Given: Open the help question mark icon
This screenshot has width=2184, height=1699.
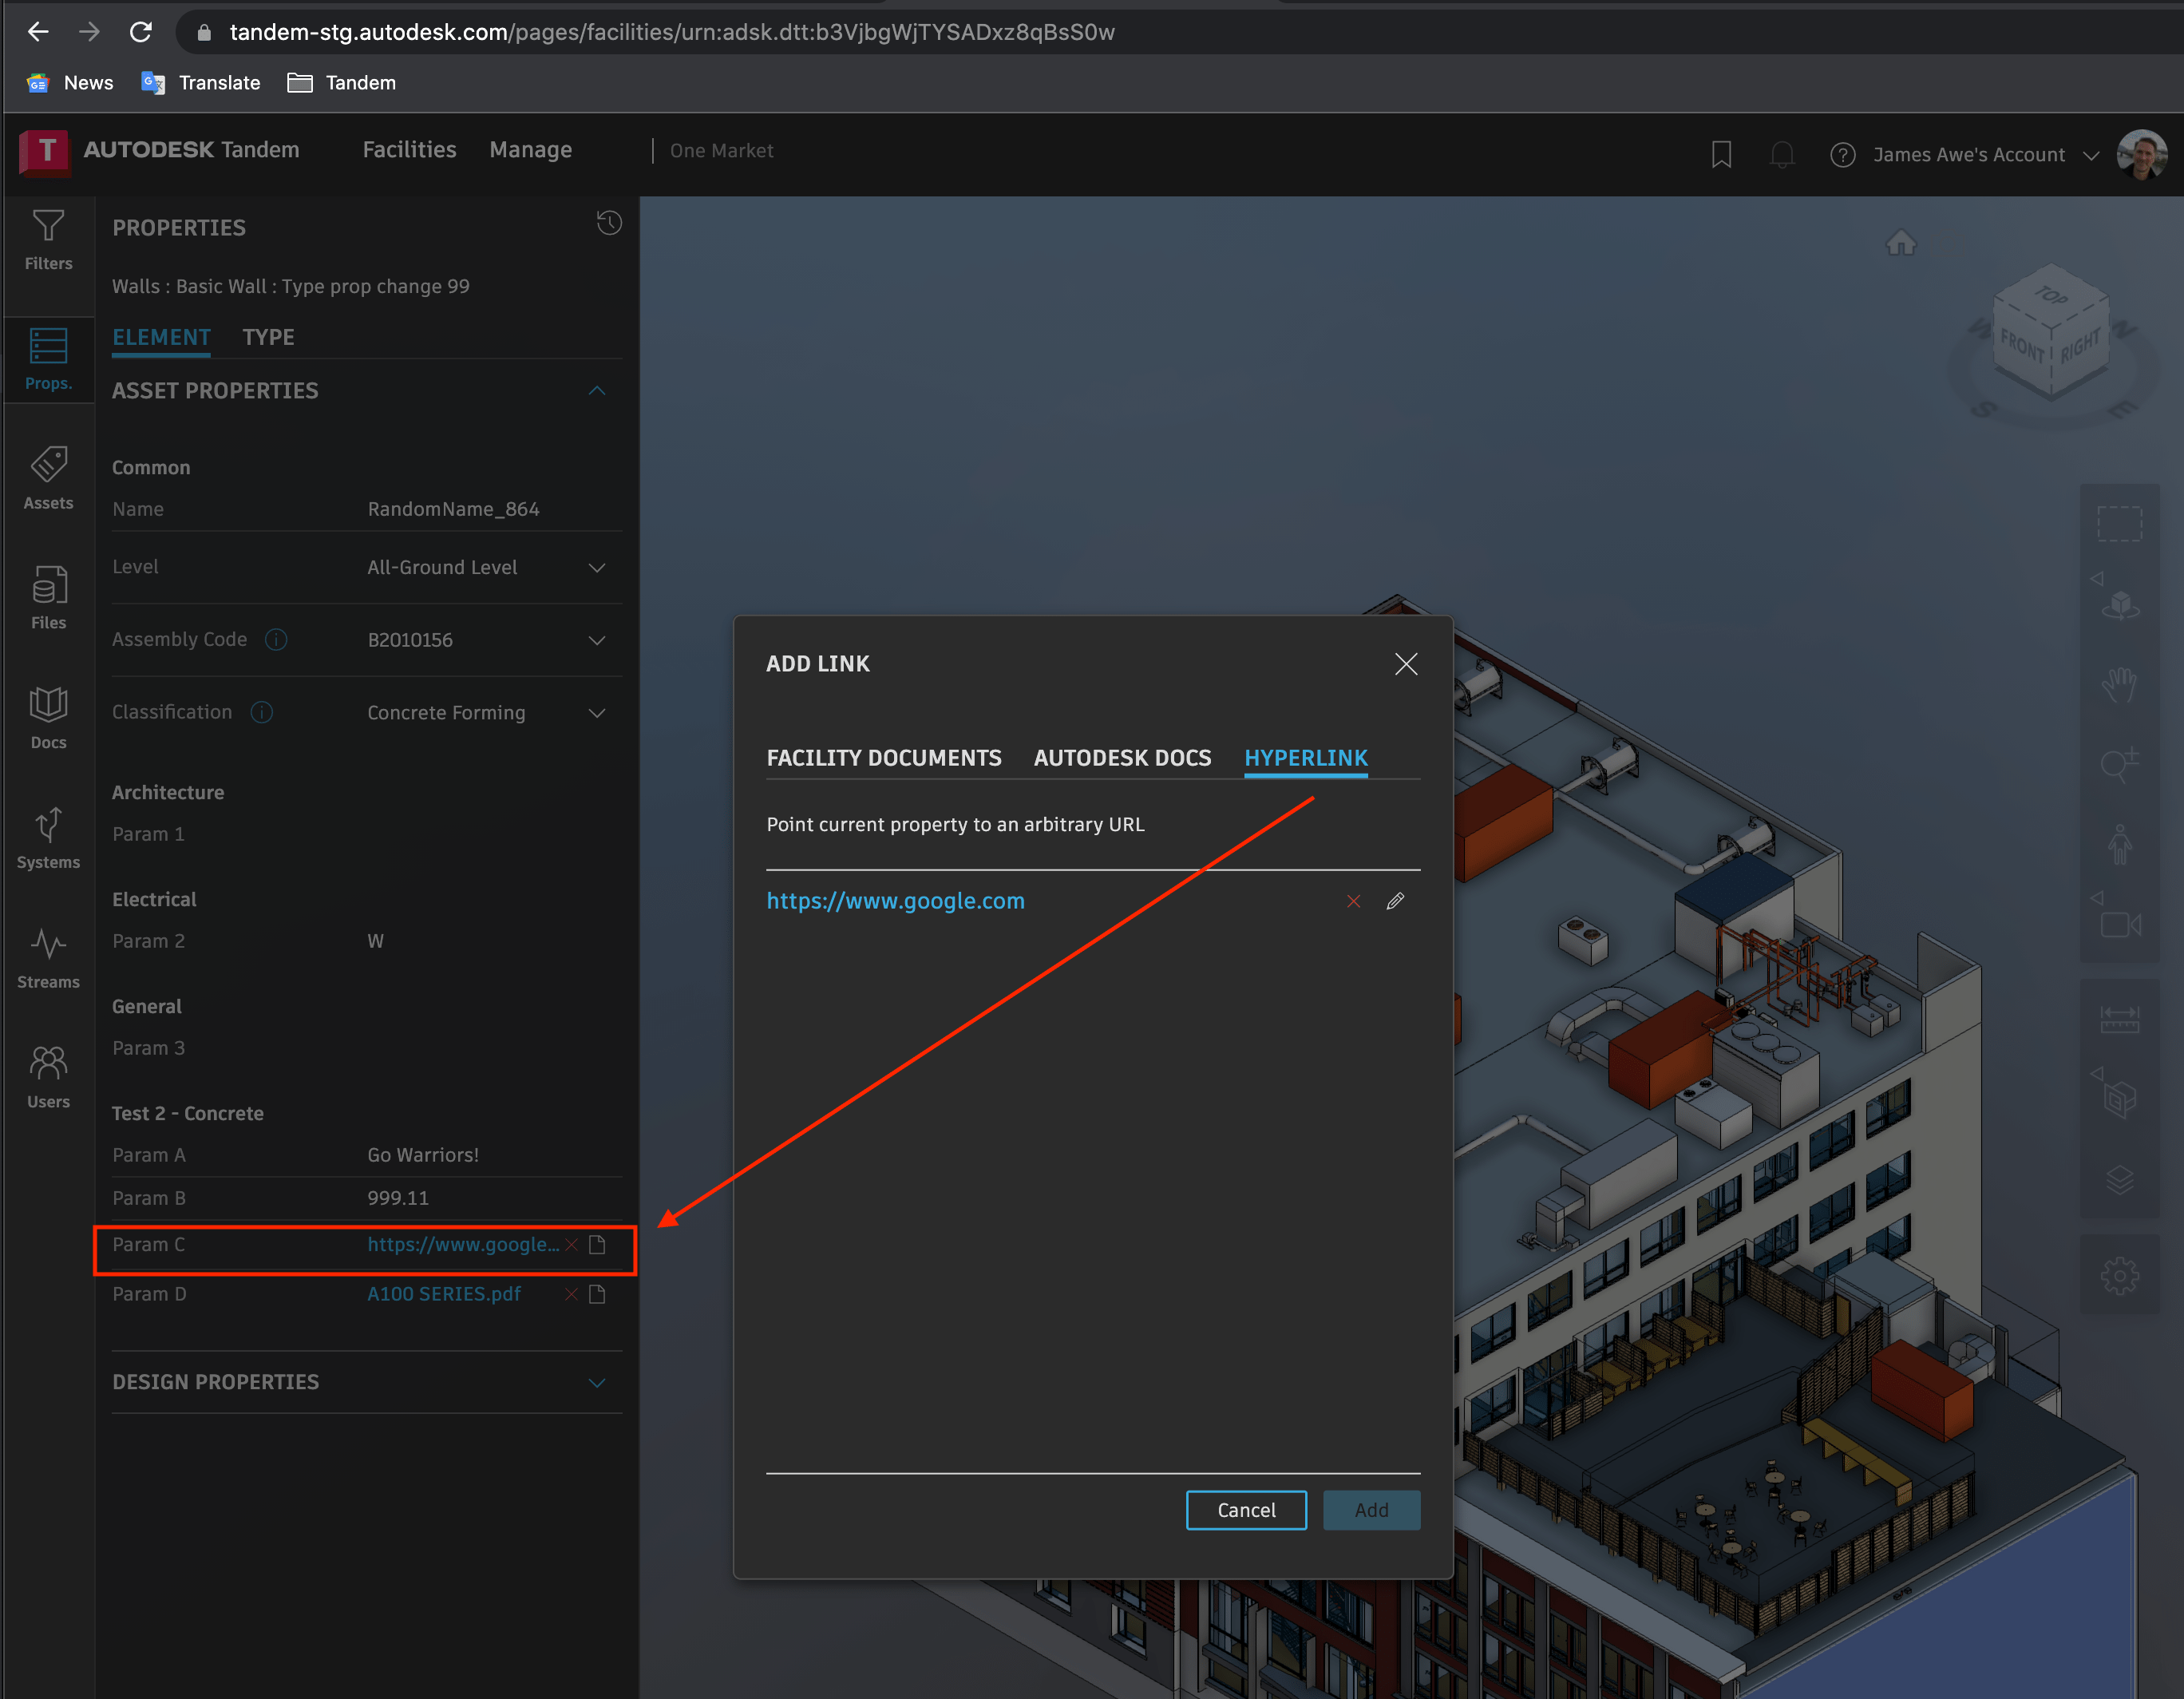Looking at the screenshot, I should point(1842,155).
